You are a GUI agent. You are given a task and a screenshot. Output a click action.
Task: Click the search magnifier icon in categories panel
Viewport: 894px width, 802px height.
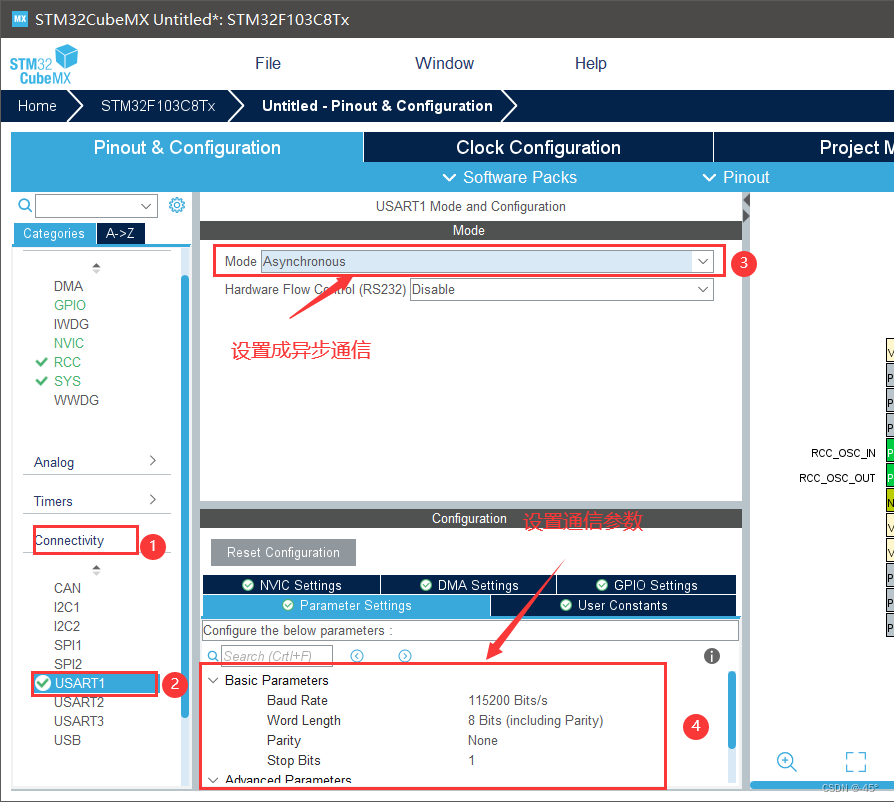25,205
